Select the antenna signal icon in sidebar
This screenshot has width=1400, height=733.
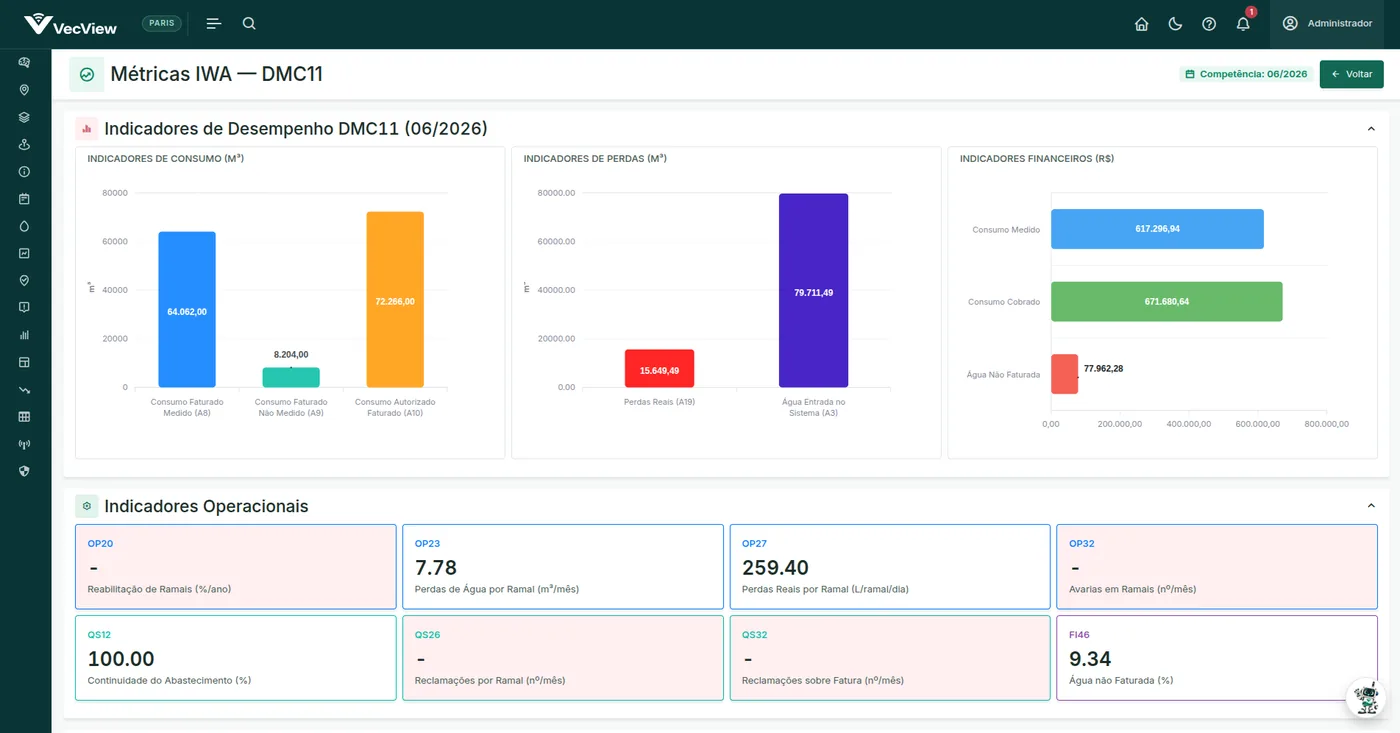click(24, 444)
